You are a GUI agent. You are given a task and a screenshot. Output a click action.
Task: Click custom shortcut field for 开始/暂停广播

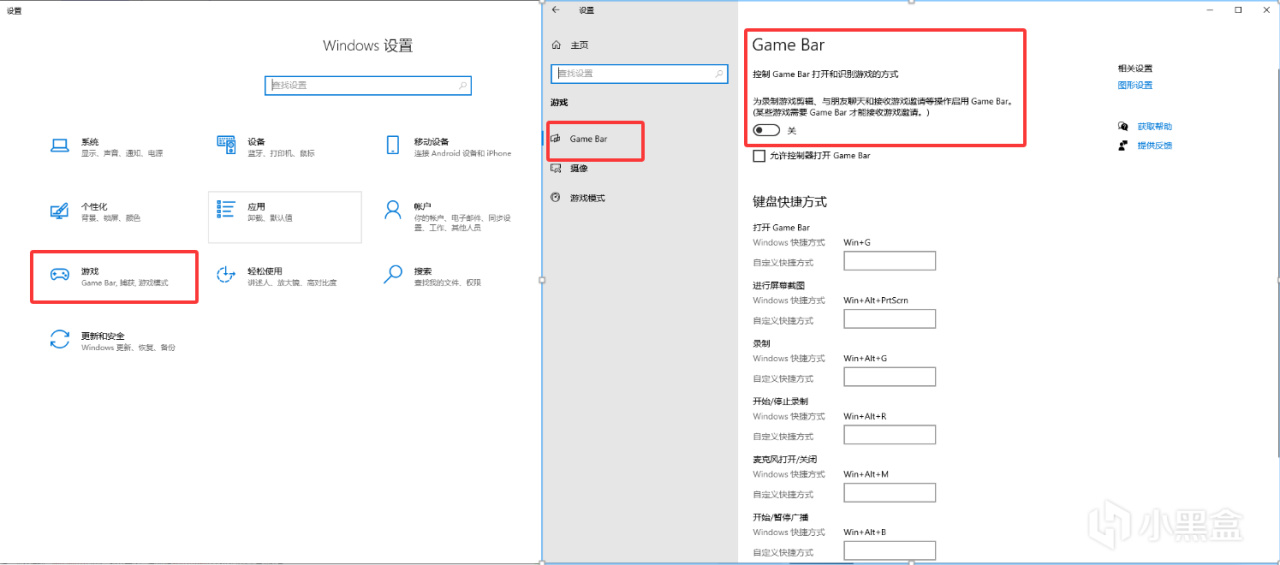889,551
